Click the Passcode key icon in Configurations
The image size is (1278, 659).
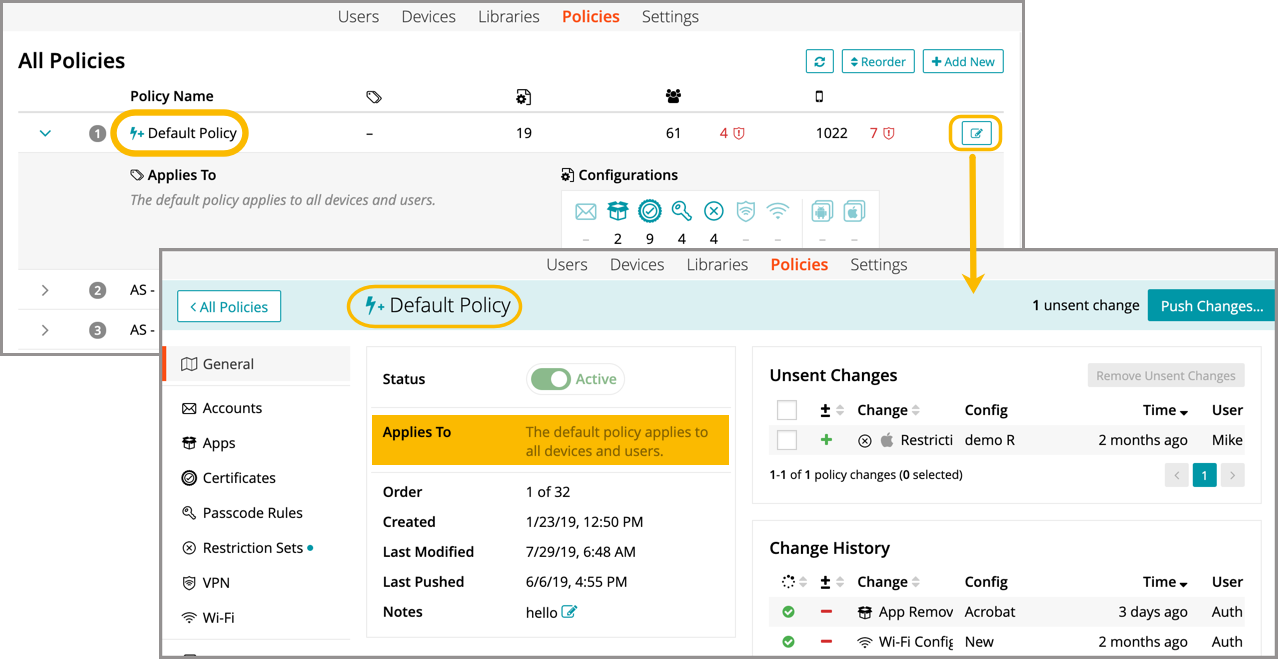pyautogui.click(x=681, y=211)
